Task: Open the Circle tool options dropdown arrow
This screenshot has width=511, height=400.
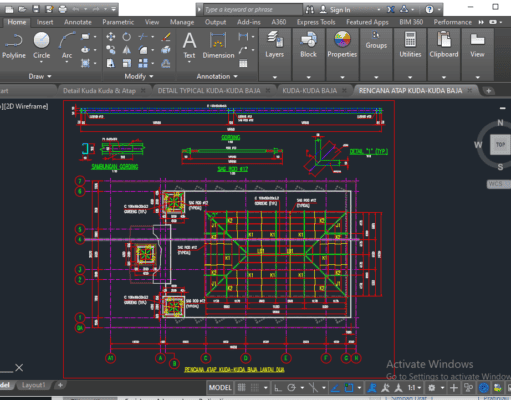Action: pos(41,62)
